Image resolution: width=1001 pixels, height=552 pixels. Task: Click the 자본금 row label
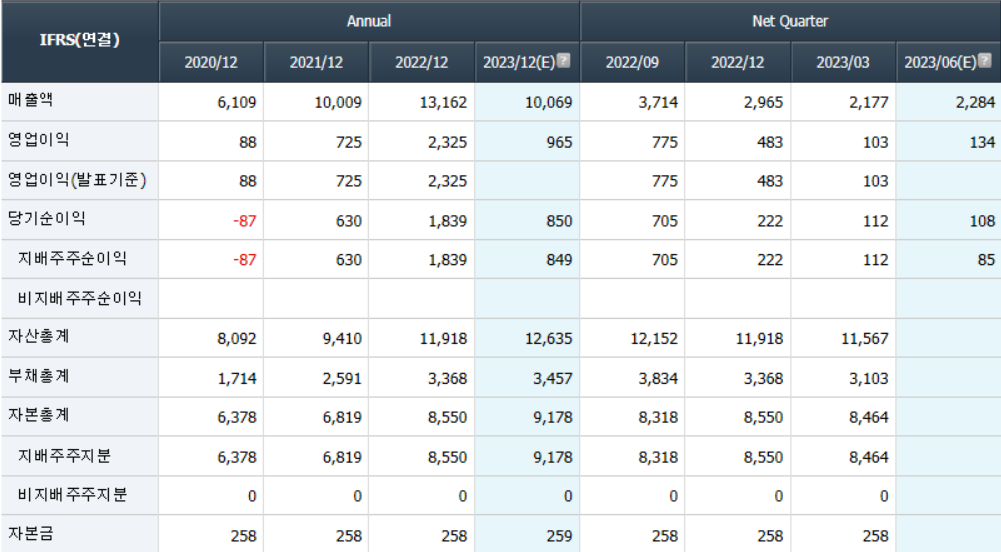click(x=31, y=533)
